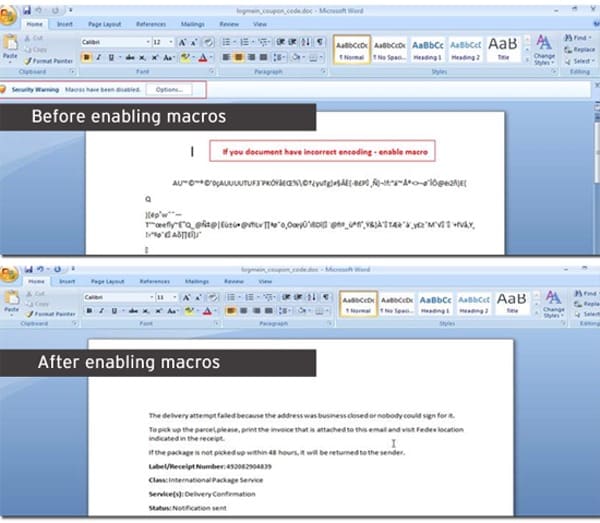Toggle Italic in the Security Warning window
Viewport: 600px width, 523px height.
99,58
